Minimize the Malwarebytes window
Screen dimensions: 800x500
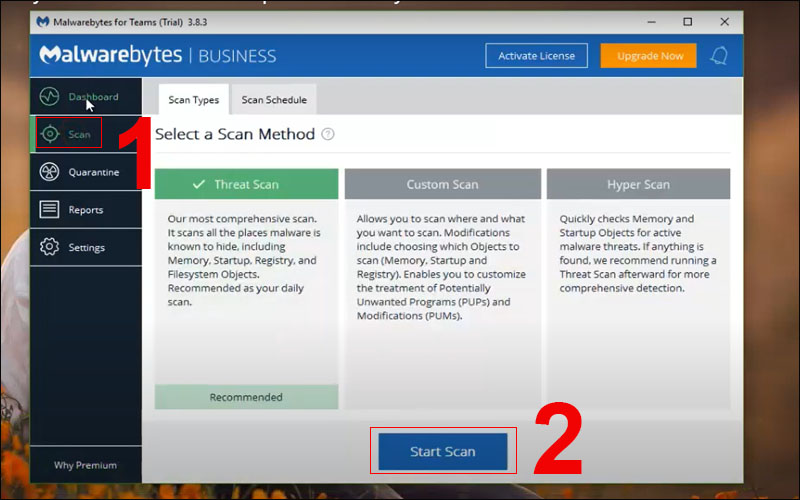[x=652, y=22]
